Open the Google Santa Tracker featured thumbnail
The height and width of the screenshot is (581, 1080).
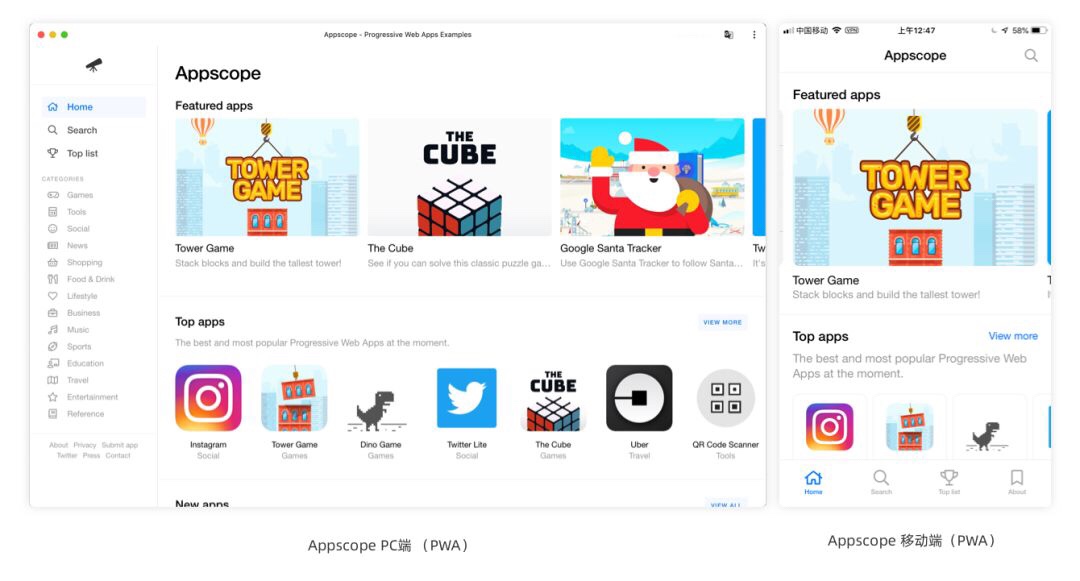tap(652, 177)
